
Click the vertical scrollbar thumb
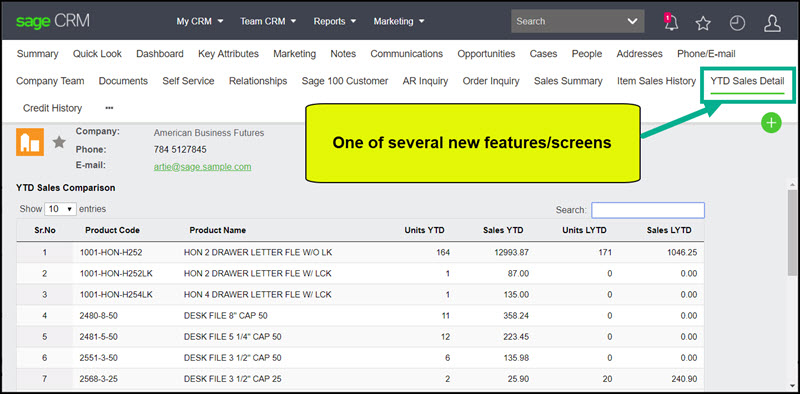click(792, 232)
